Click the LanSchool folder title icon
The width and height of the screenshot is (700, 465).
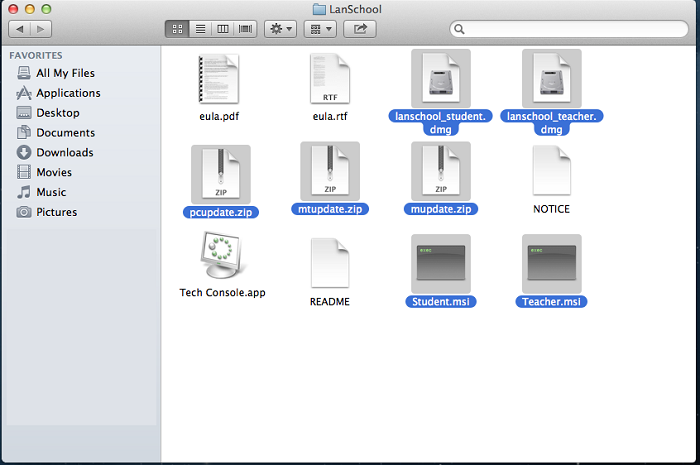click(319, 9)
